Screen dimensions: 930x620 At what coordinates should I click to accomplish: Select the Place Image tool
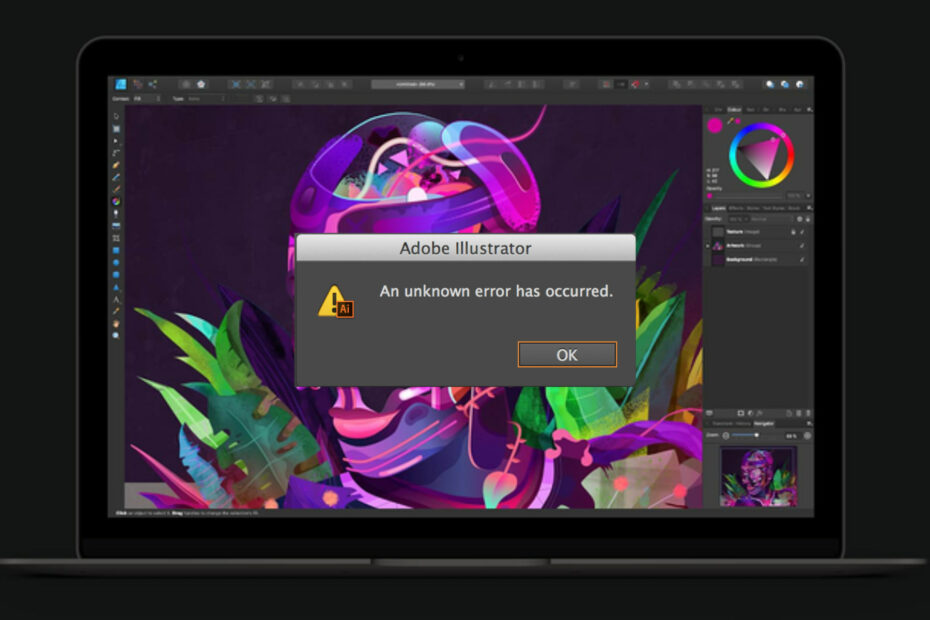click(116, 226)
